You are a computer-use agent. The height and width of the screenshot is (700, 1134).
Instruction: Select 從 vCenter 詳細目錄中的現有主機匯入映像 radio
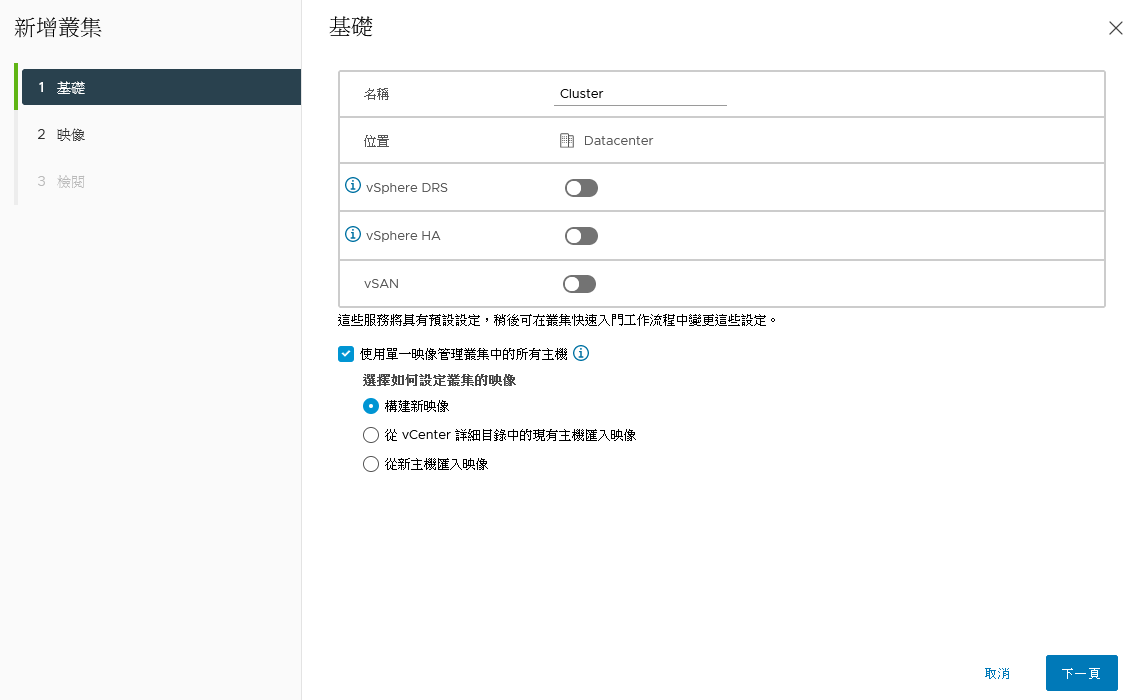tap(370, 435)
